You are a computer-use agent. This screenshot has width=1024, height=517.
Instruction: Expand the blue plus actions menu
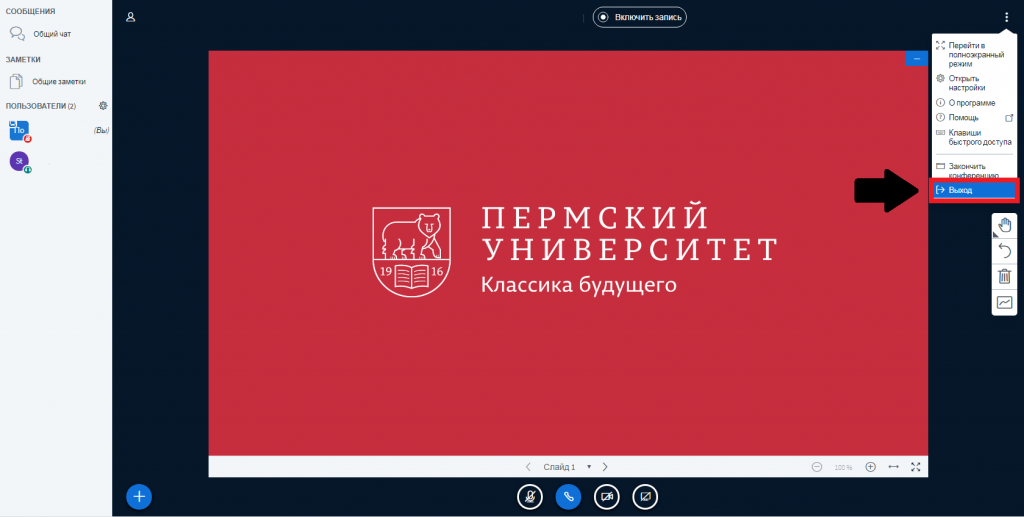pos(140,496)
